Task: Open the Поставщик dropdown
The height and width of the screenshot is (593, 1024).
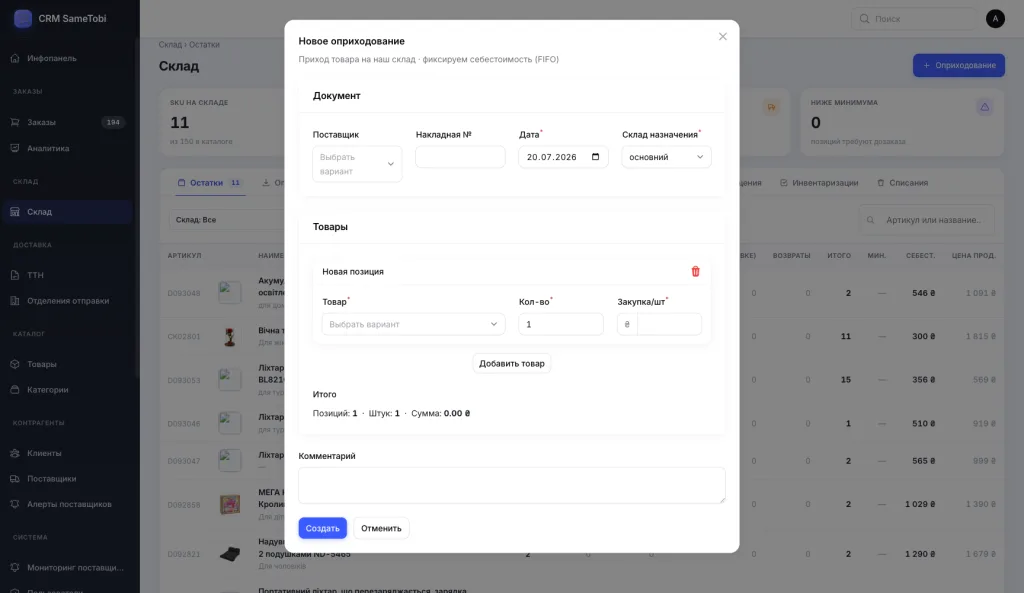Action: coord(357,164)
